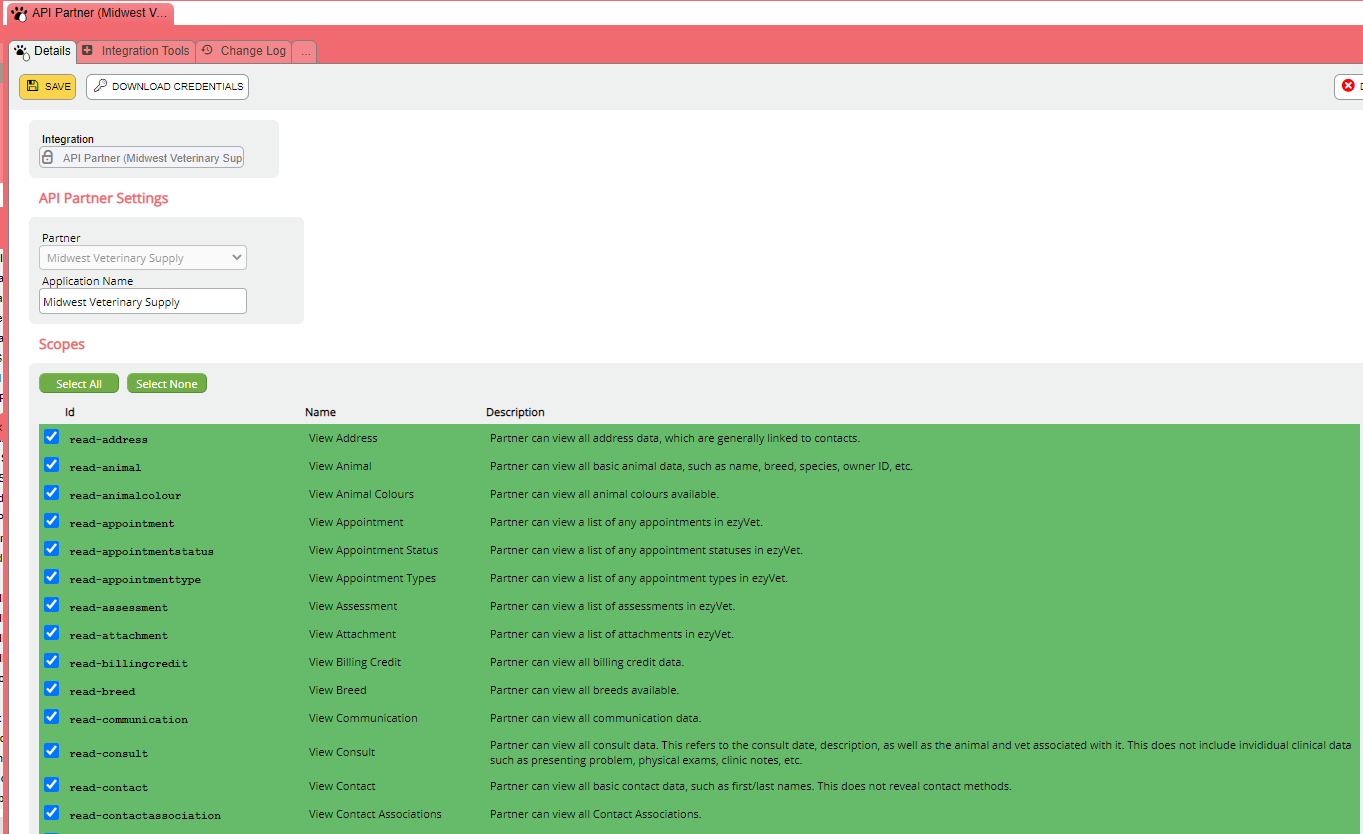This screenshot has height=834, width=1363.
Task: Click the Name column header
Action: (320, 412)
